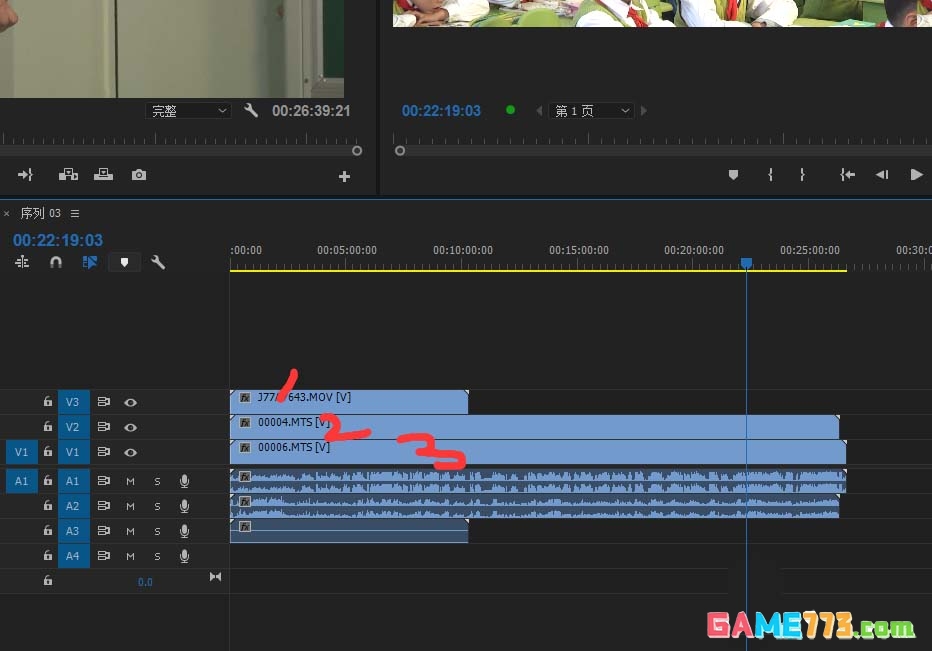Click the A1 source patch button

pyautogui.click(x=22, y=481)
